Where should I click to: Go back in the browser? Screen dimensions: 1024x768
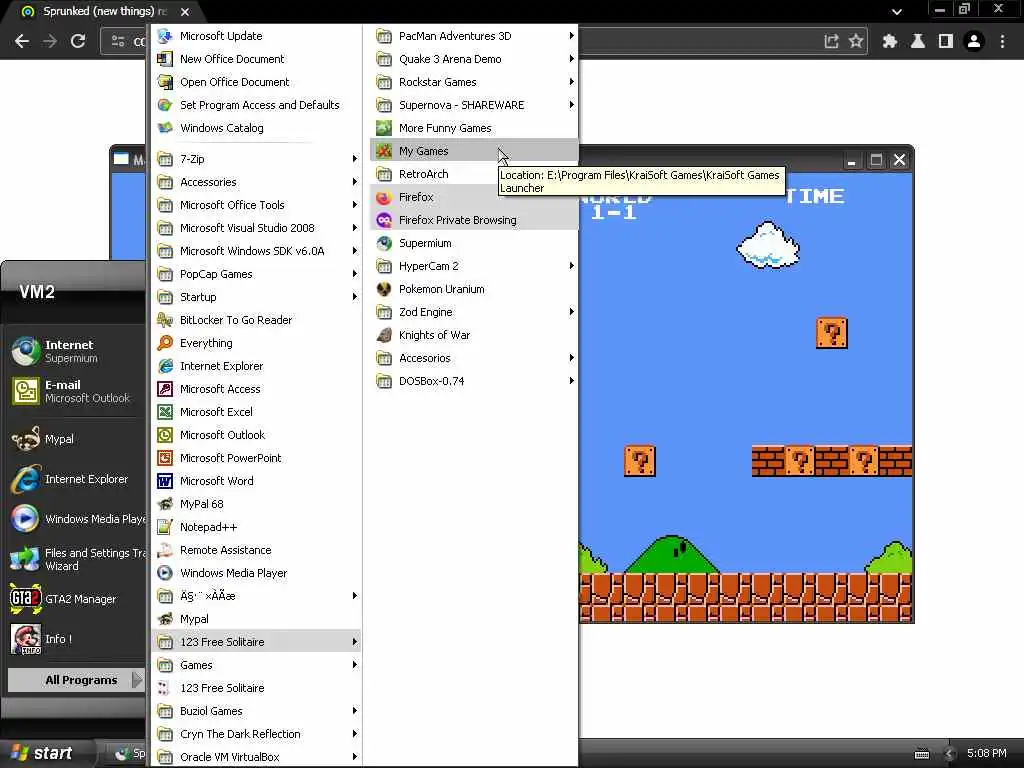point(22,41)
